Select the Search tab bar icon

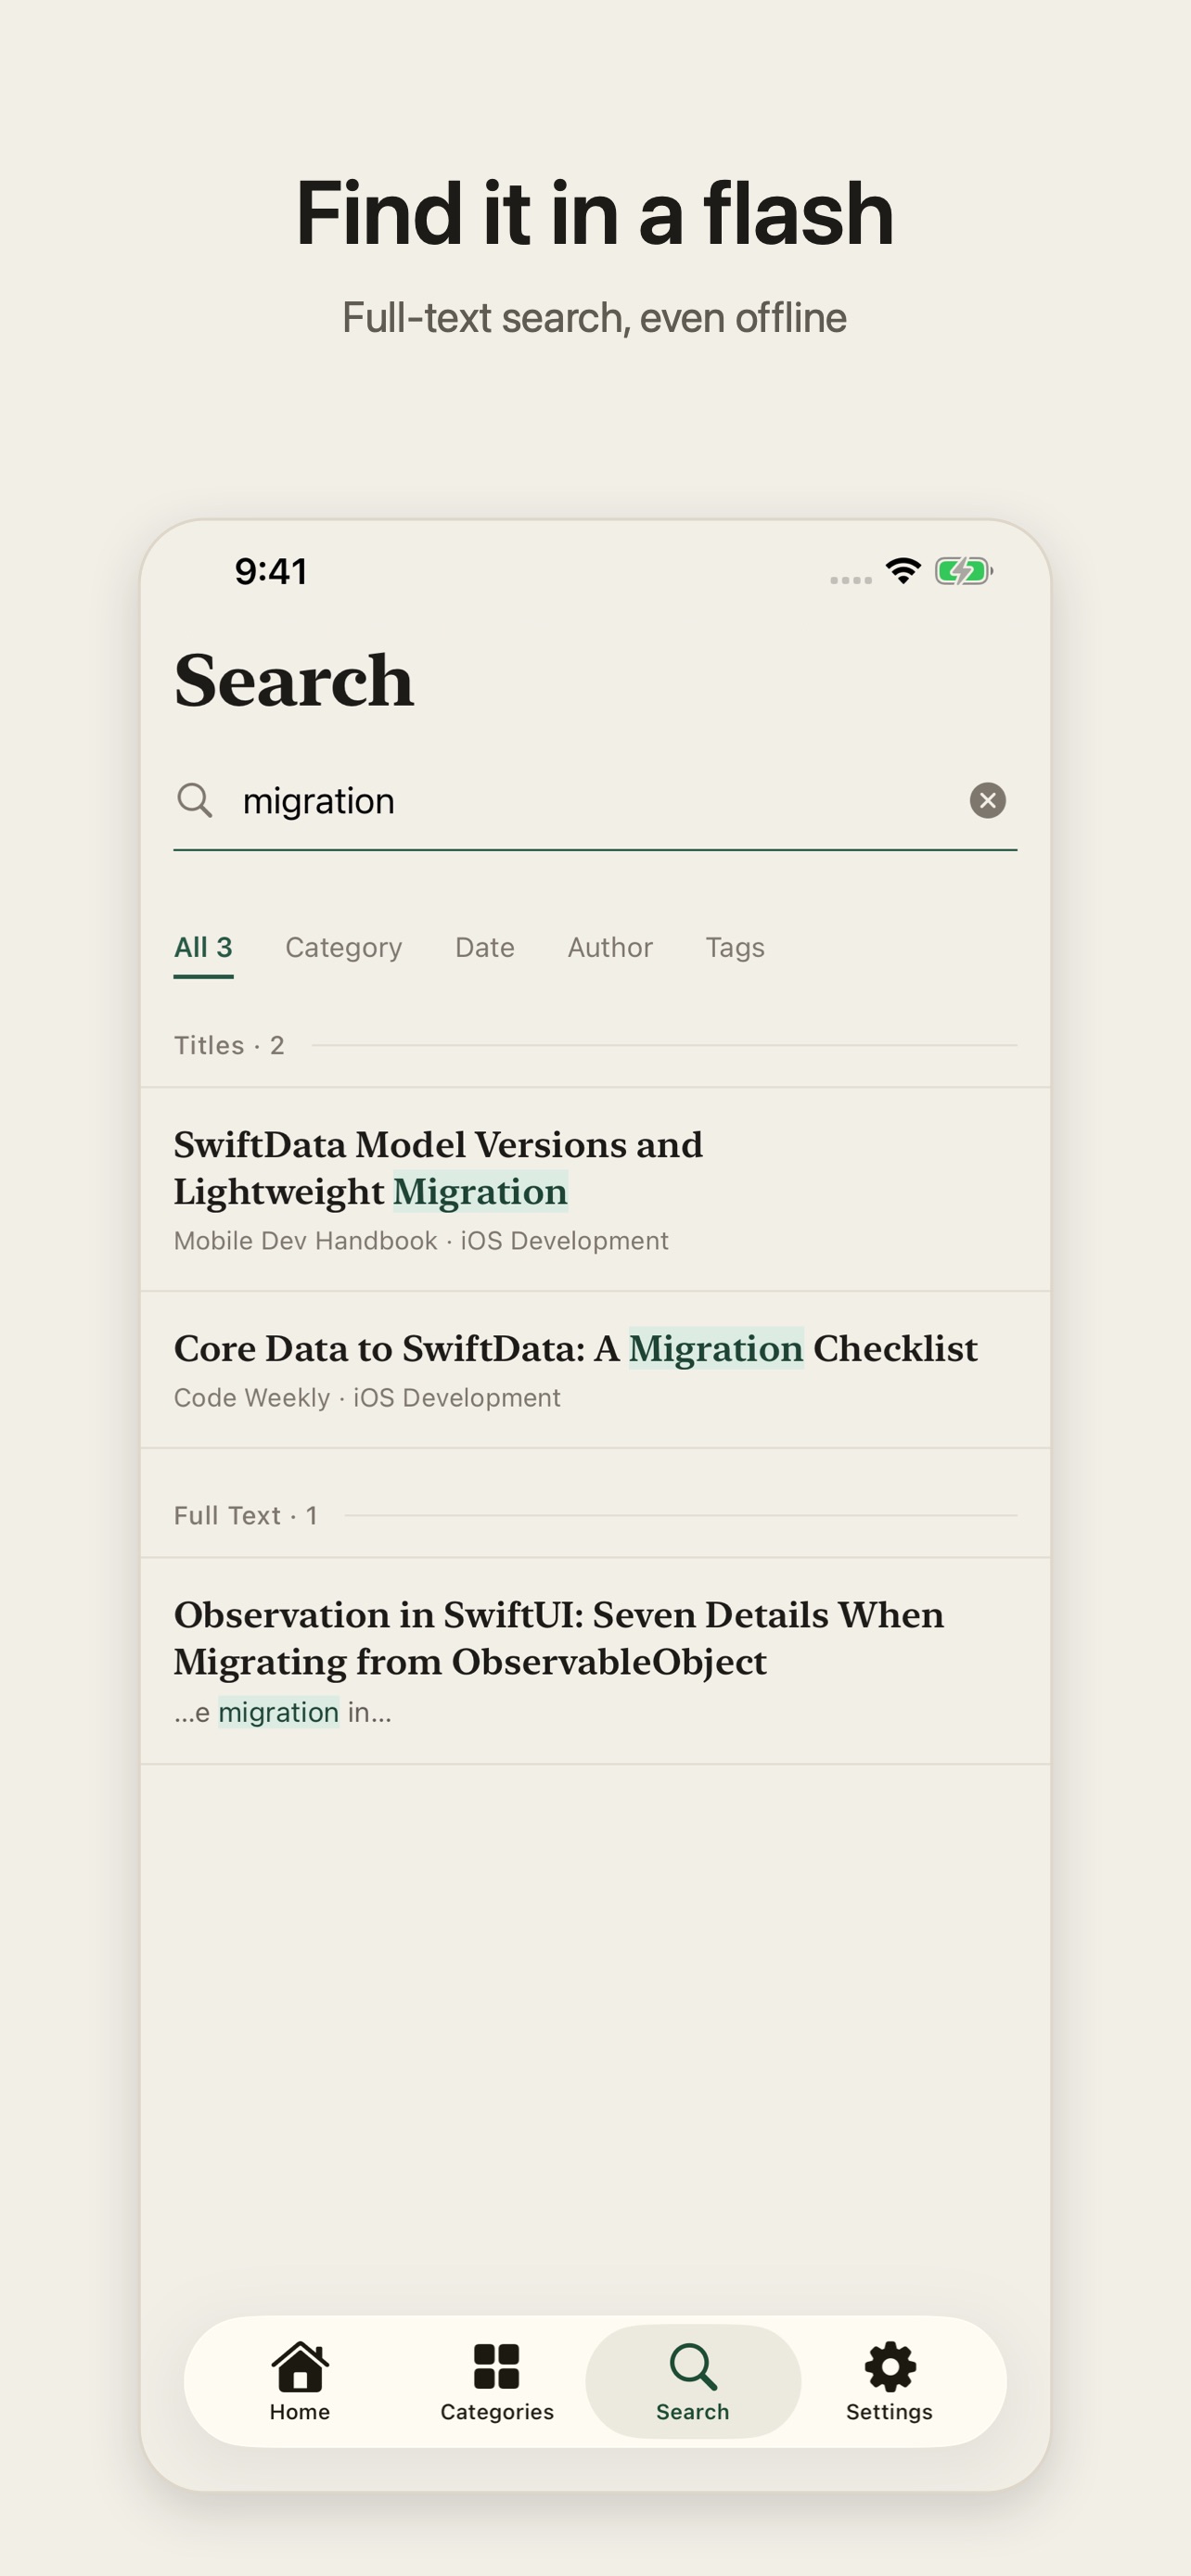[693, 2366]
